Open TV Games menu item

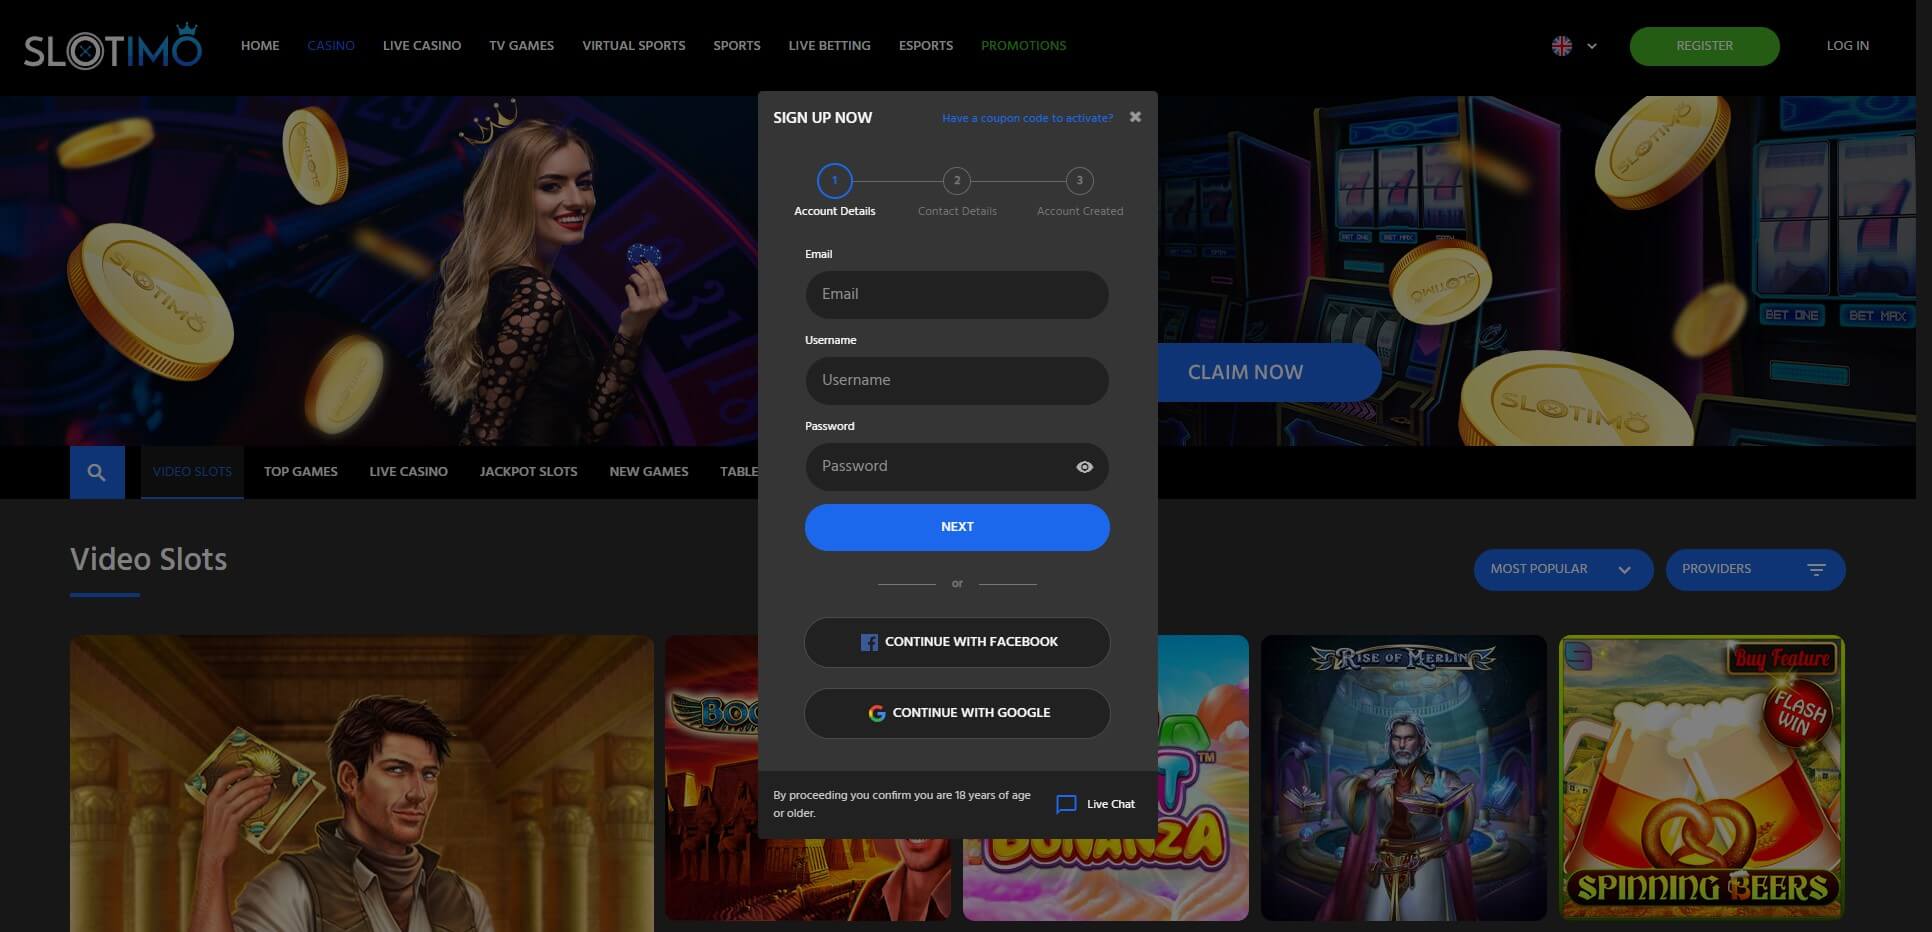click(x=521, y=46)
